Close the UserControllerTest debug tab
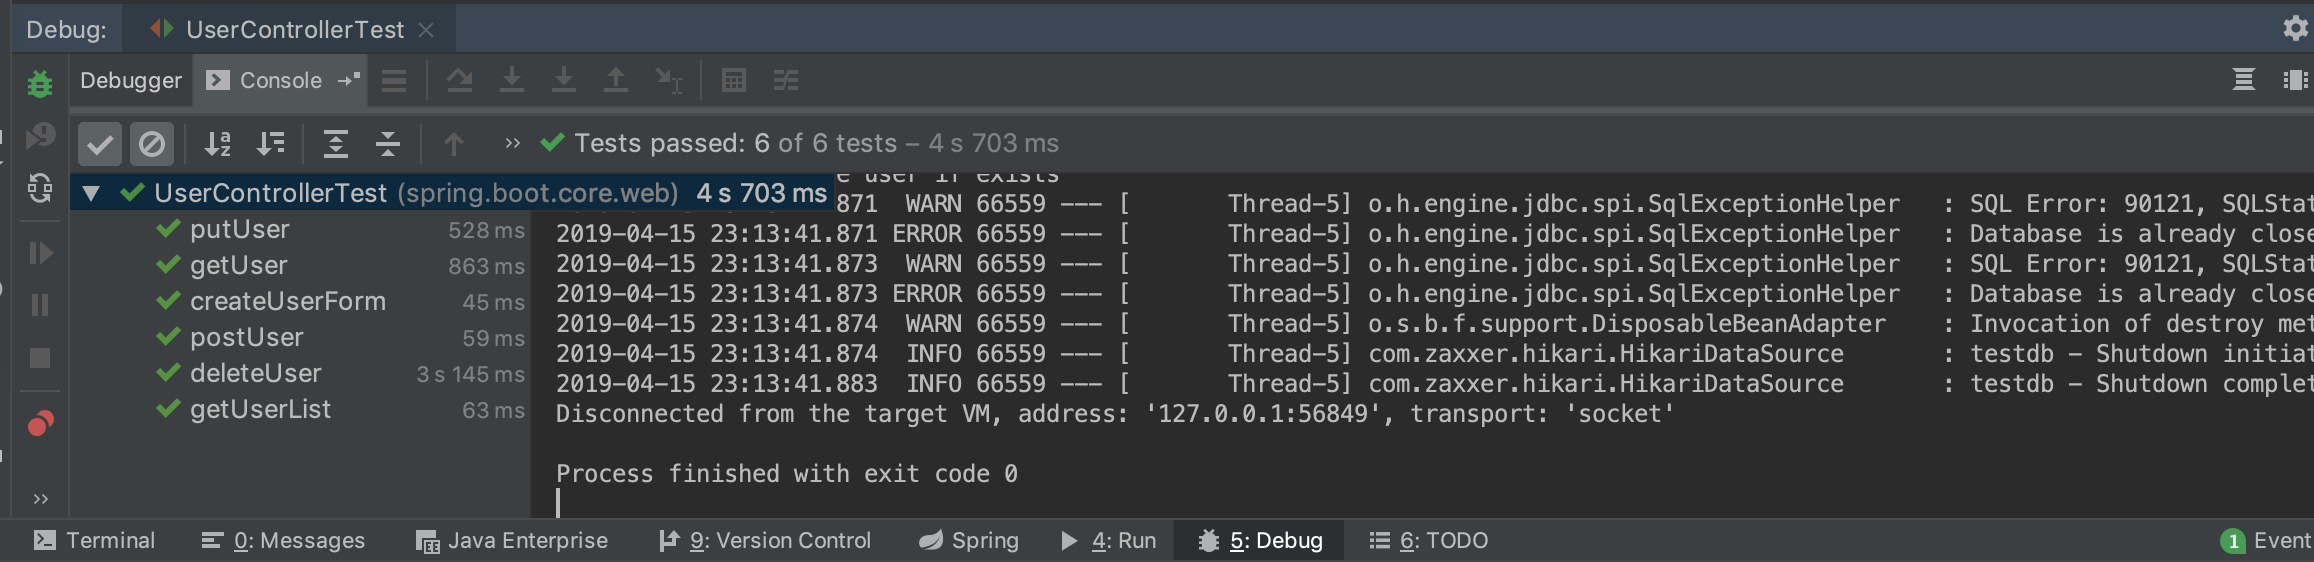 [x=426, y=30]
